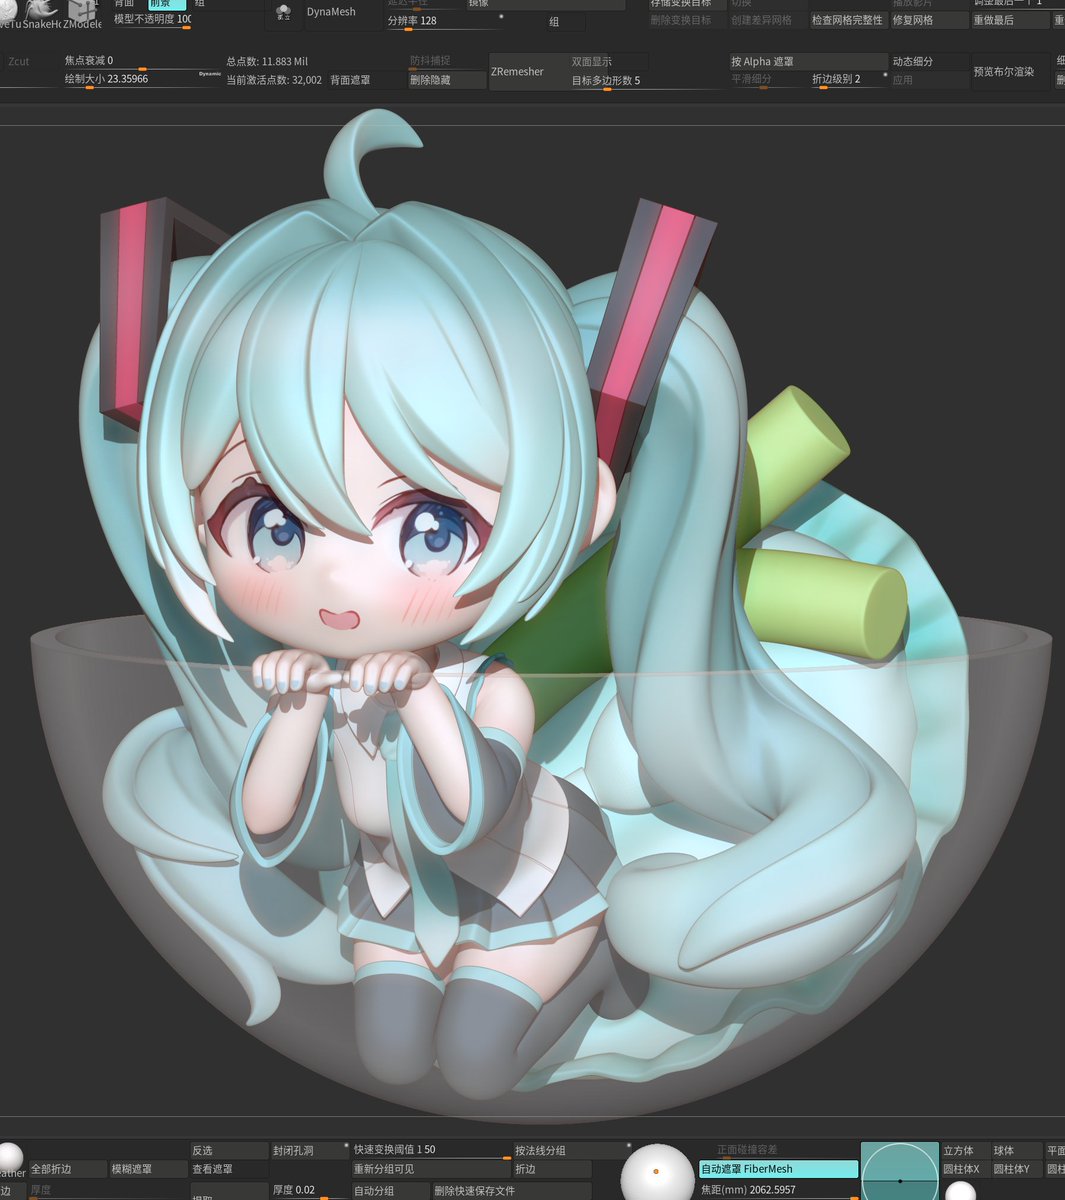This screenshot has height=1200, width=1065.
Task: Select the SnakeHook brush icon
Action: coord(41,13)
